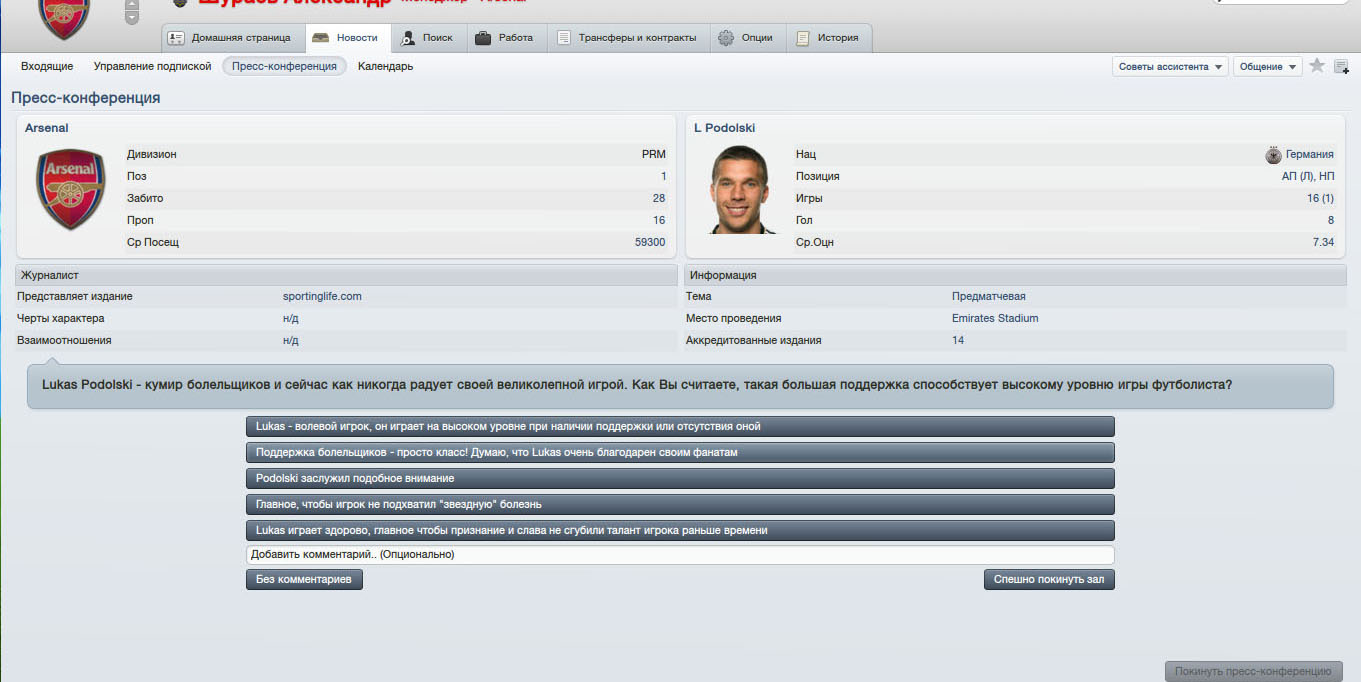Expand the Общение dropdown
The height and width of the screenshot is (682, 1361).
tap(1267, 67)
